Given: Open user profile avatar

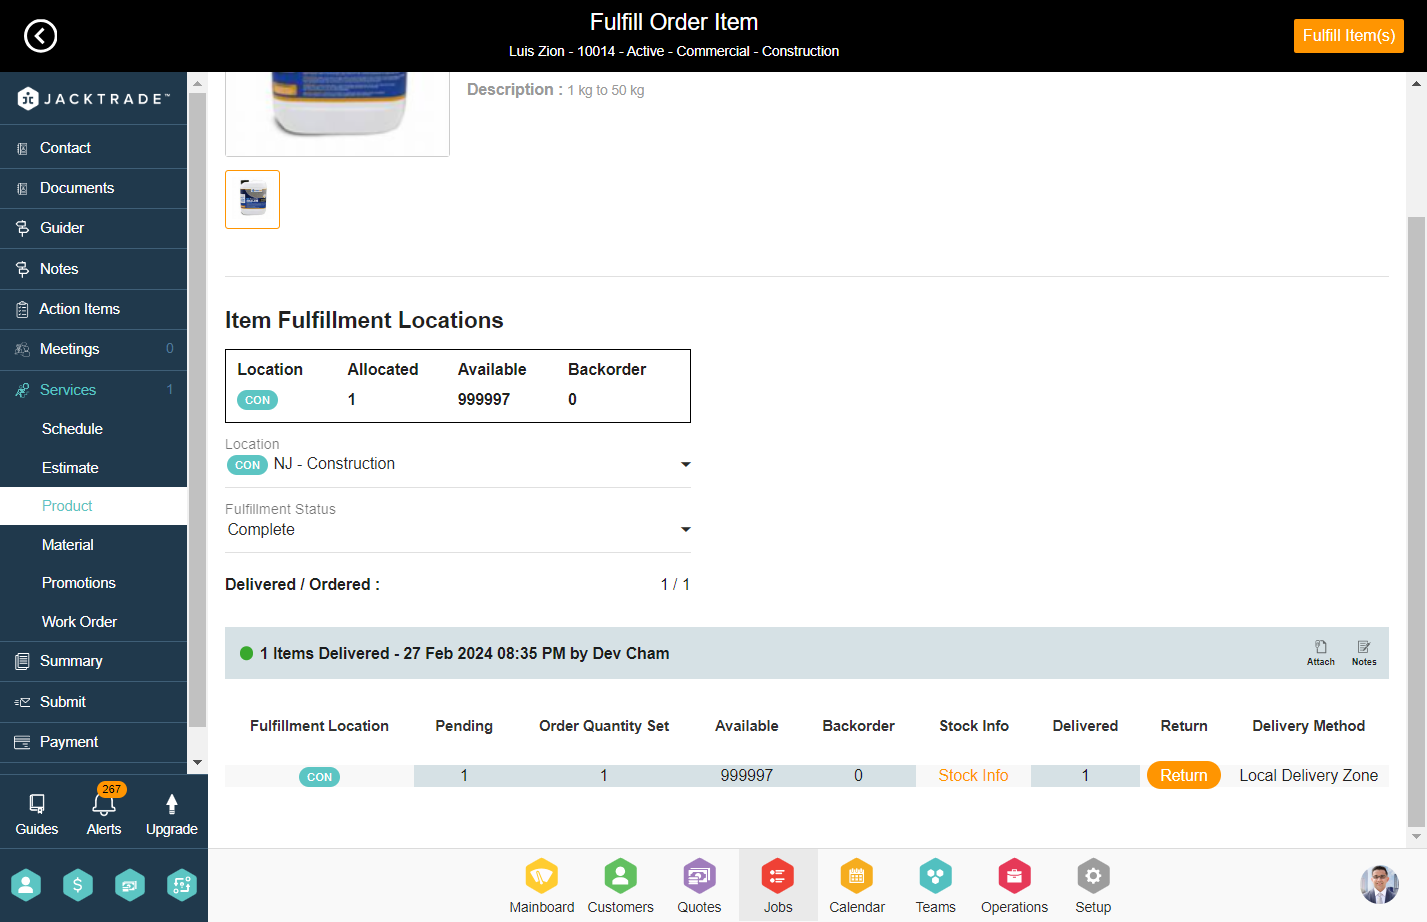Looking at the screenshot, I should click(x=1379, y=885).
